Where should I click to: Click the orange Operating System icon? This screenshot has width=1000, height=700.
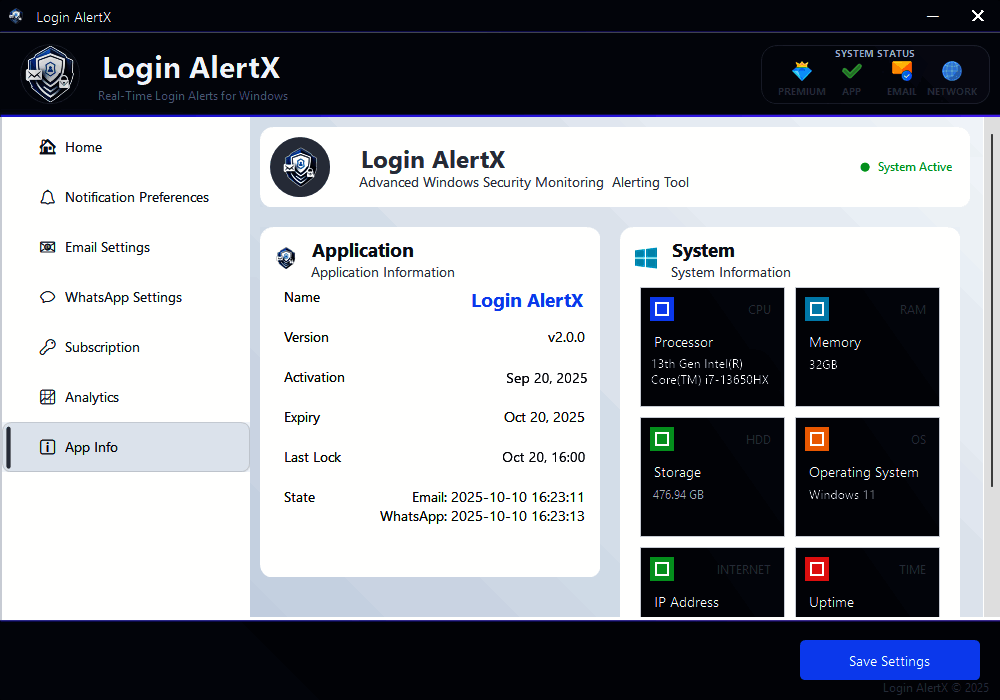point(817,439)
